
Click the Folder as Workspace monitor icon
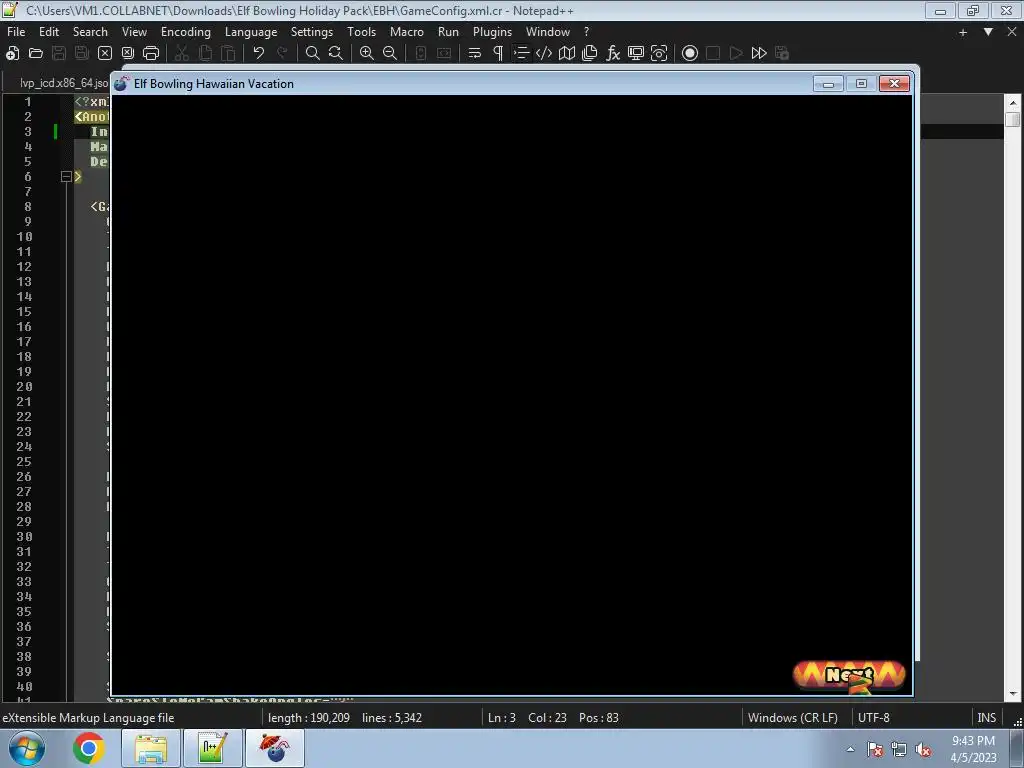click(635, 54)
